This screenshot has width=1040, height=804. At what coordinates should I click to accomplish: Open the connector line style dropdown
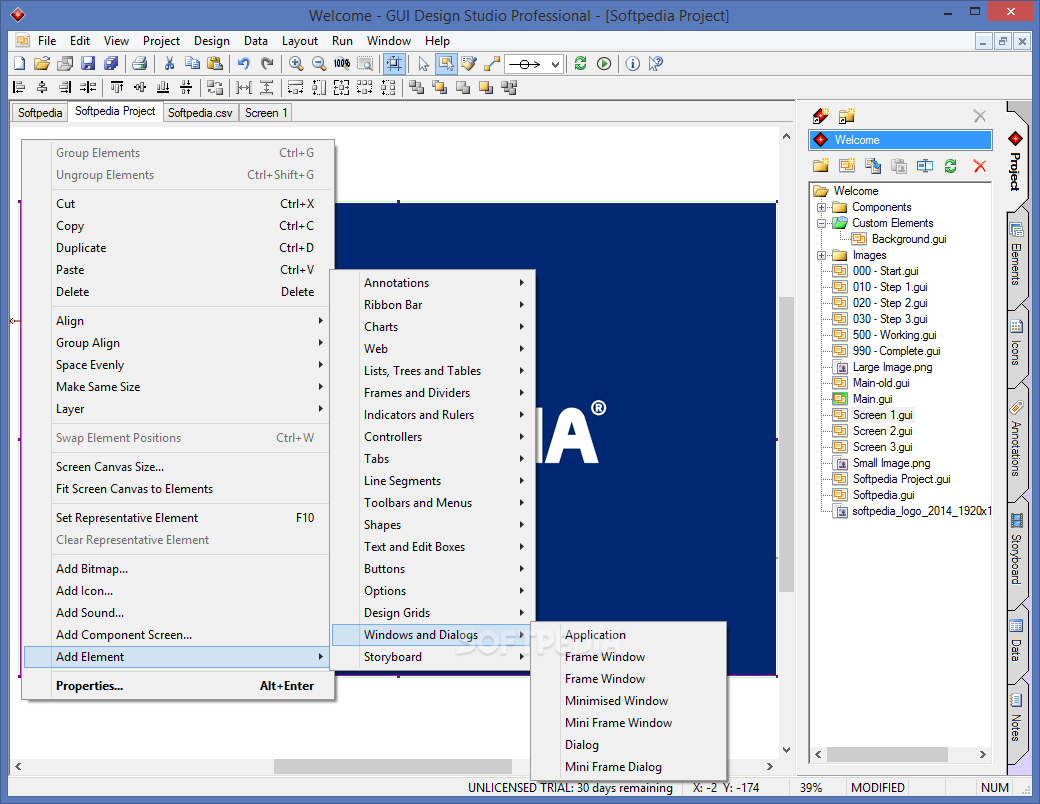[535, 64]
